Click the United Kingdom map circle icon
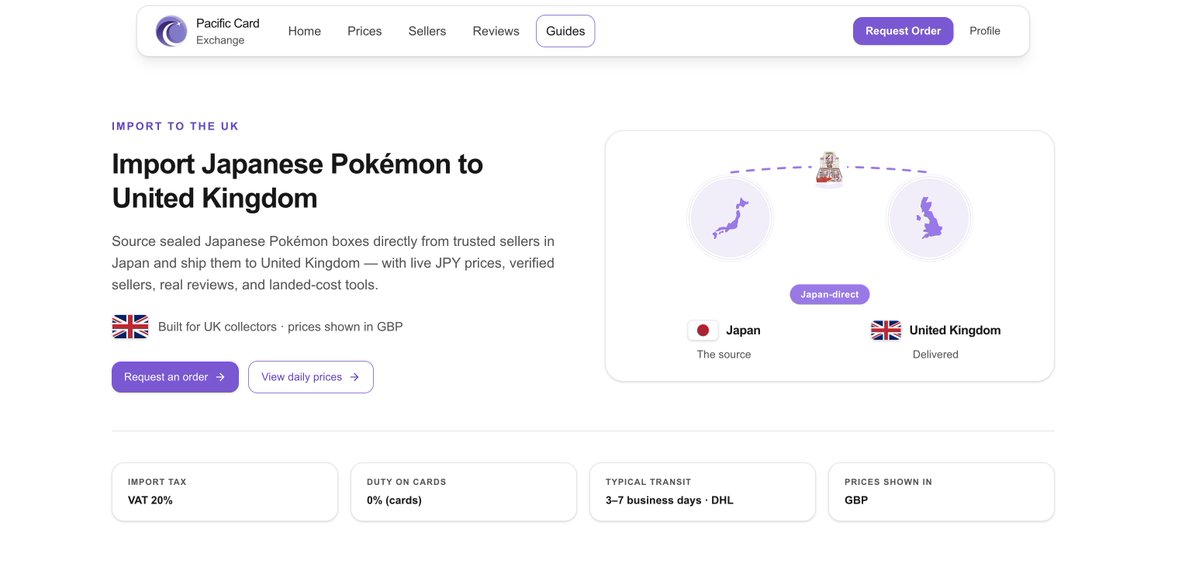 (x=929, y=218)
